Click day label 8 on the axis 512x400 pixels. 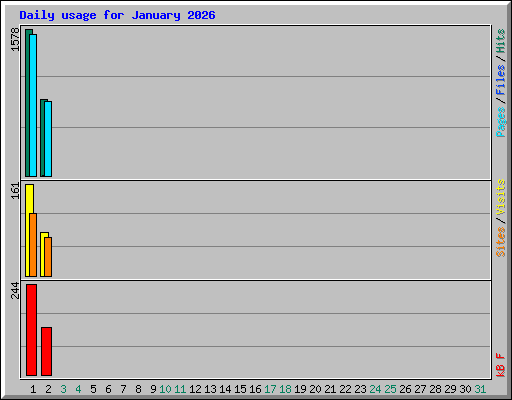[x=138, y=389]
